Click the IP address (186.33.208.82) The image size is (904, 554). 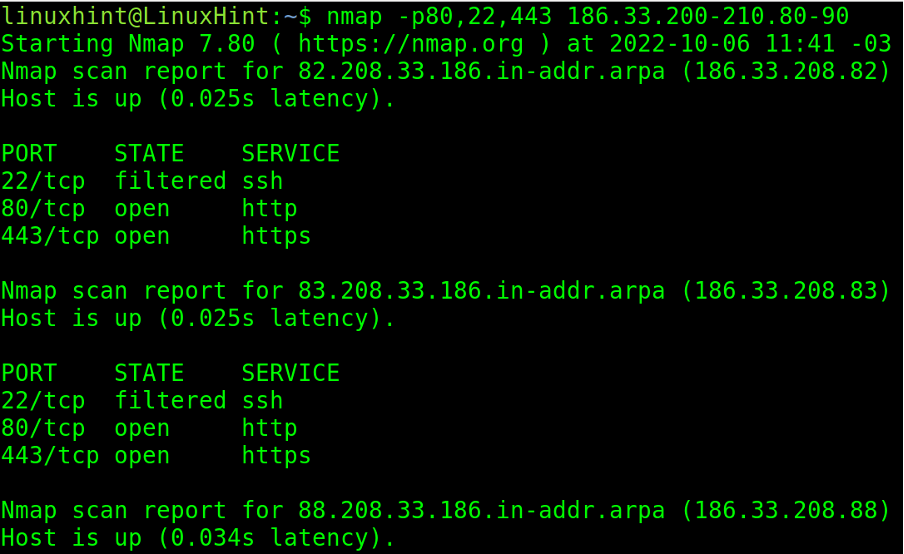786,72
